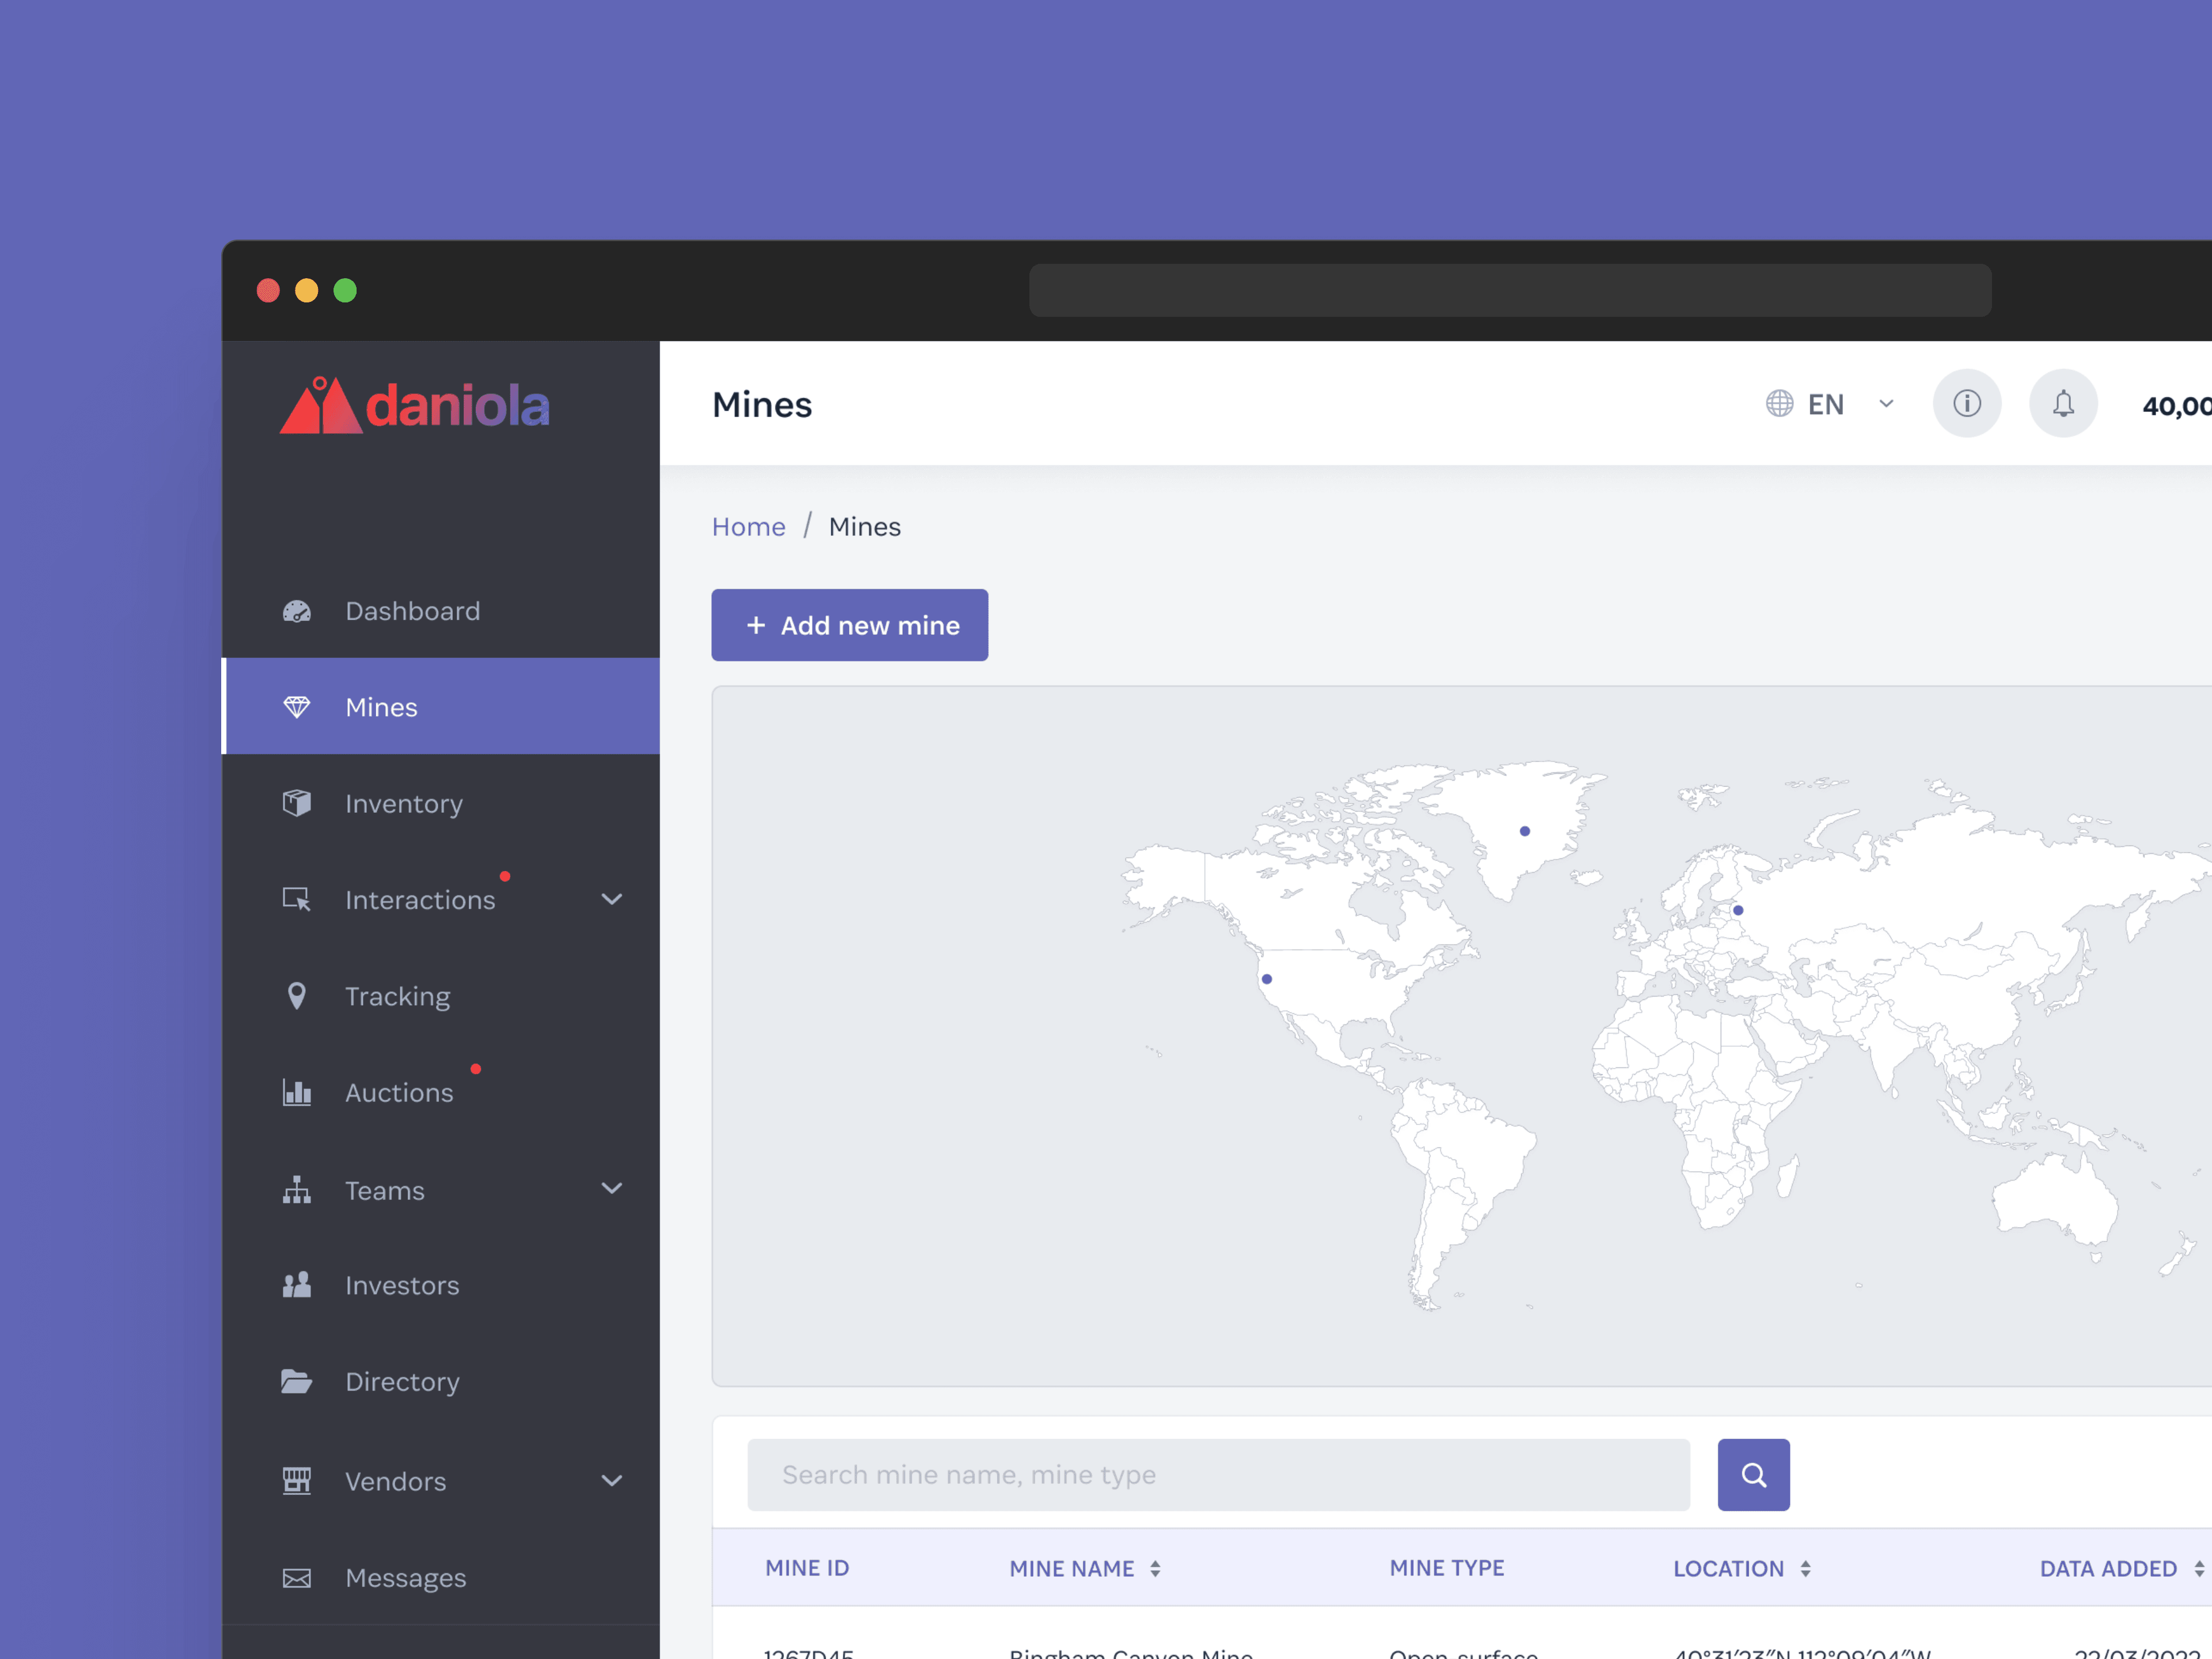Open the EN language dropdown arrow

(1886, 404)
